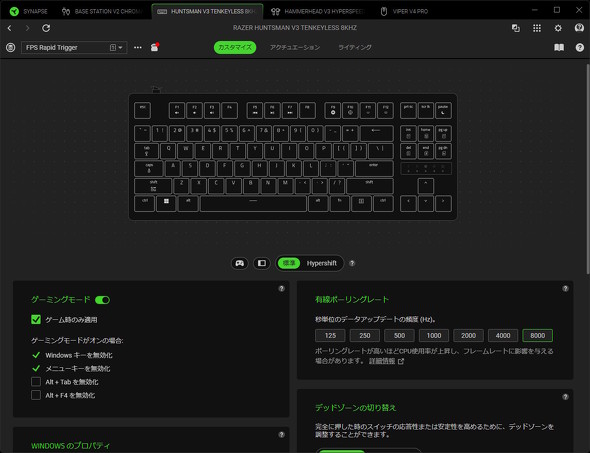Image resolution: width=590 pixels, height=453 pixels.
Task: Toggle the ゲーミングモード switch
Action: [102, 300]
